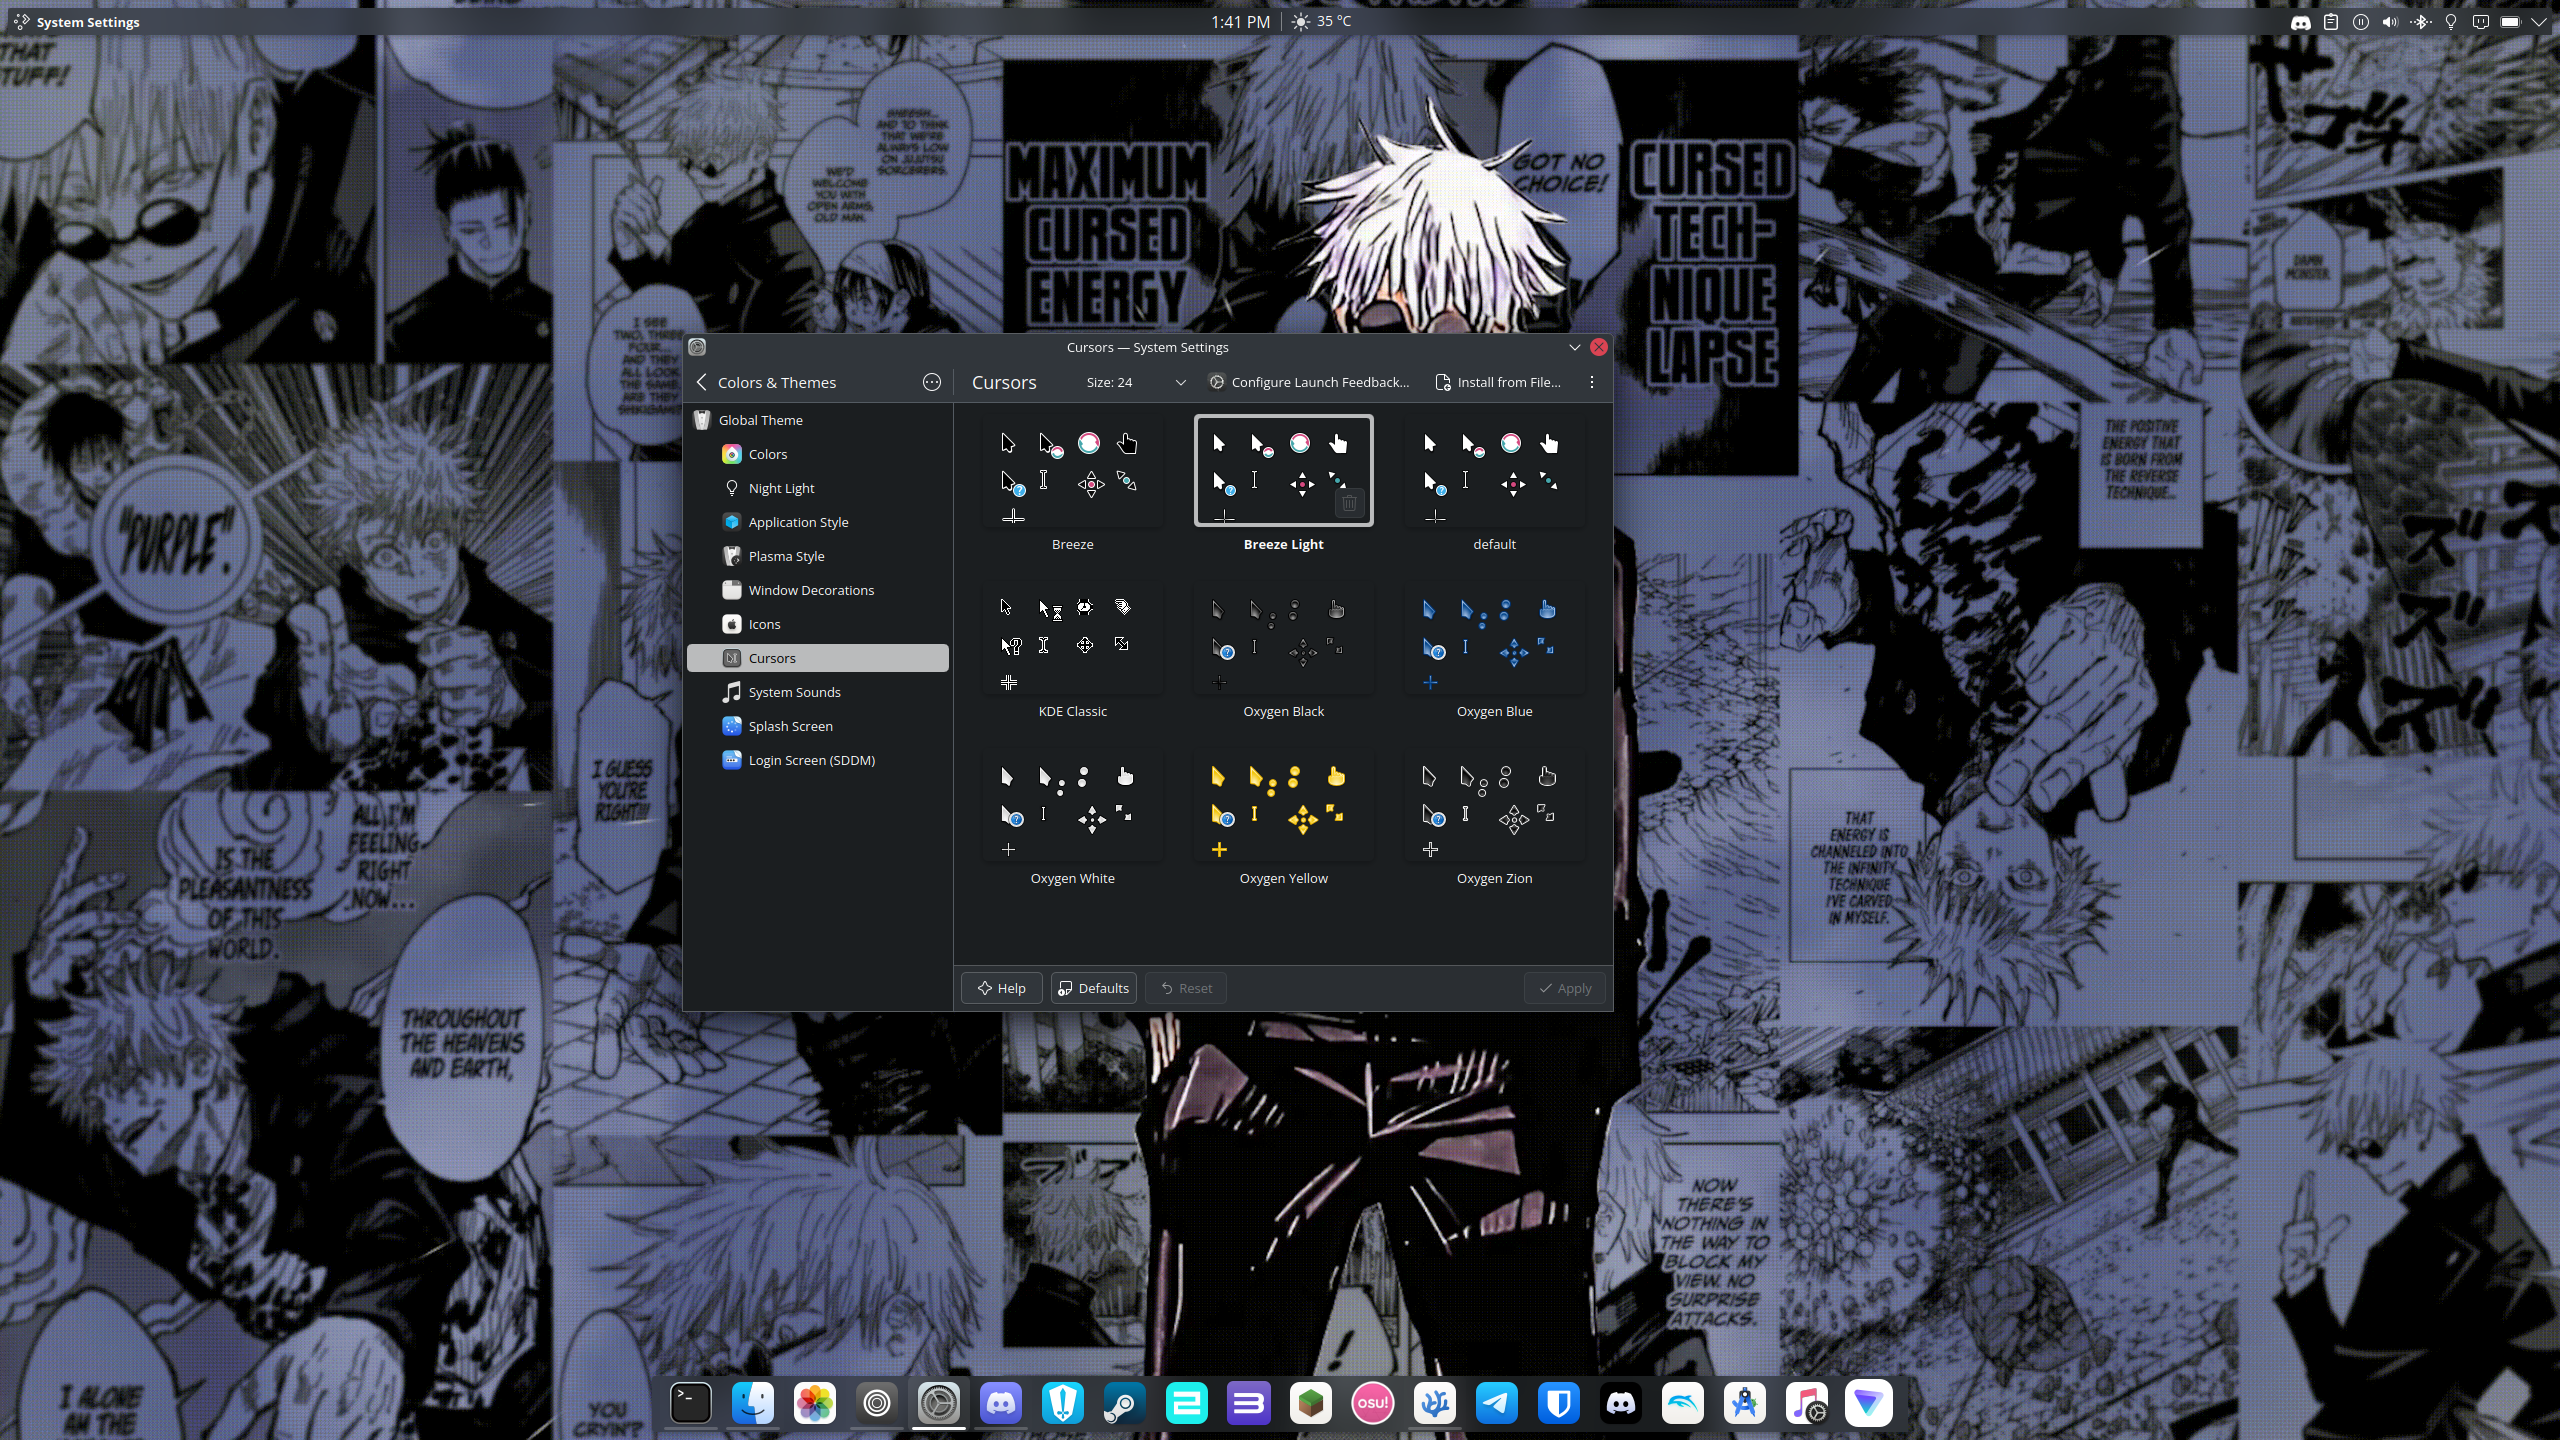Launch Terminal from dock
The image size is (2560, 1440).
691,1403
